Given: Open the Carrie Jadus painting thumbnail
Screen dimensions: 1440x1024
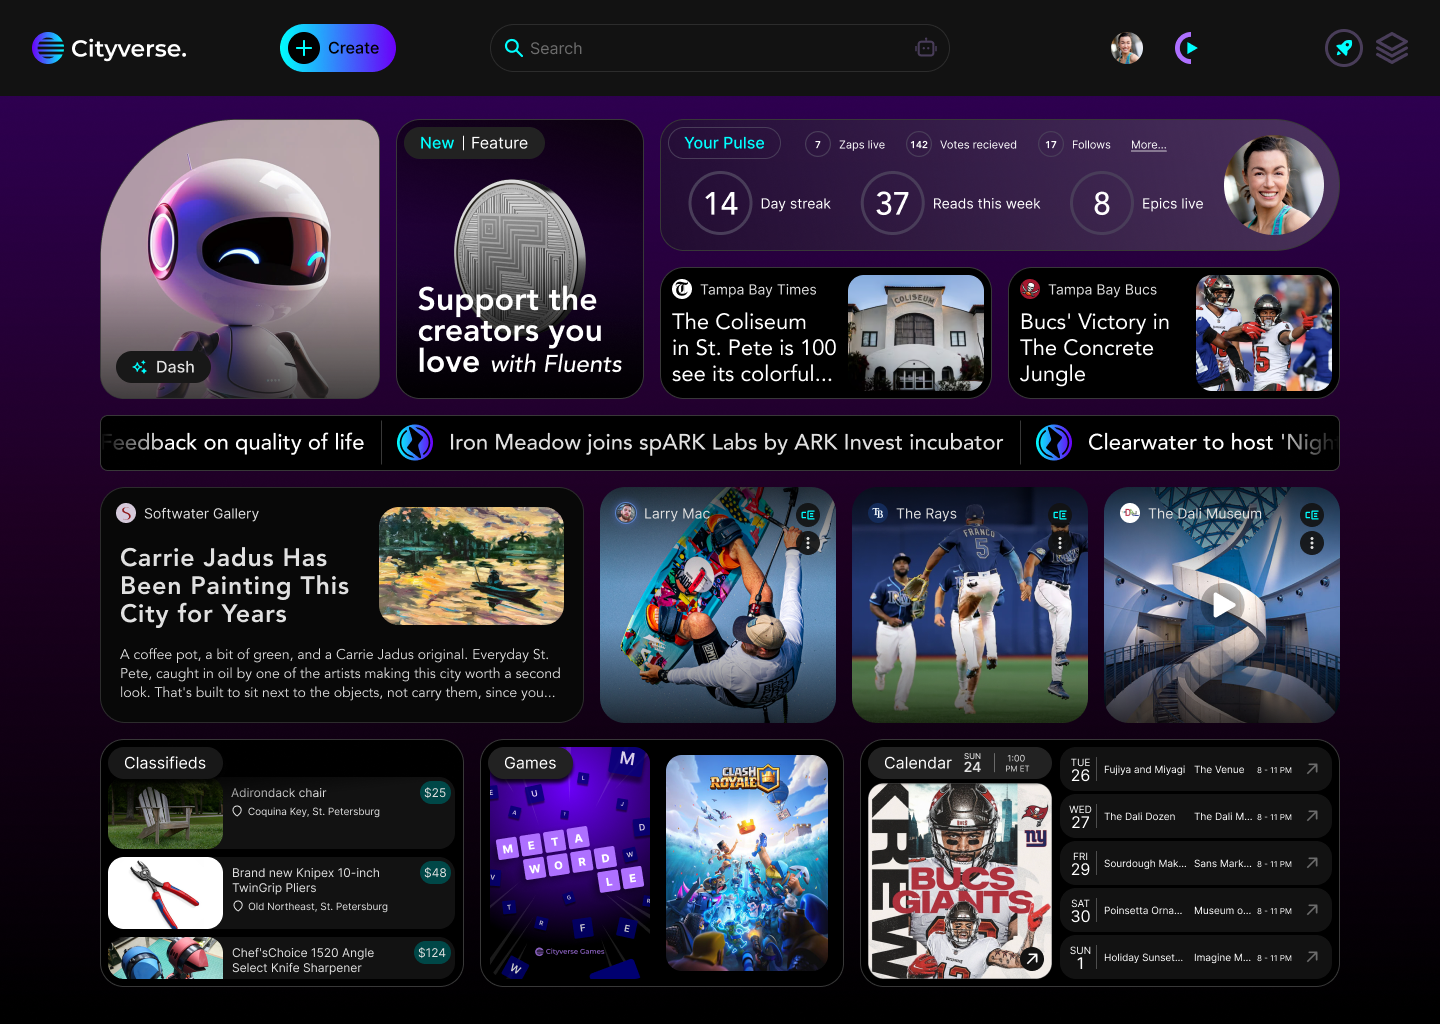Looking at the screenshot, I should 471,566.
